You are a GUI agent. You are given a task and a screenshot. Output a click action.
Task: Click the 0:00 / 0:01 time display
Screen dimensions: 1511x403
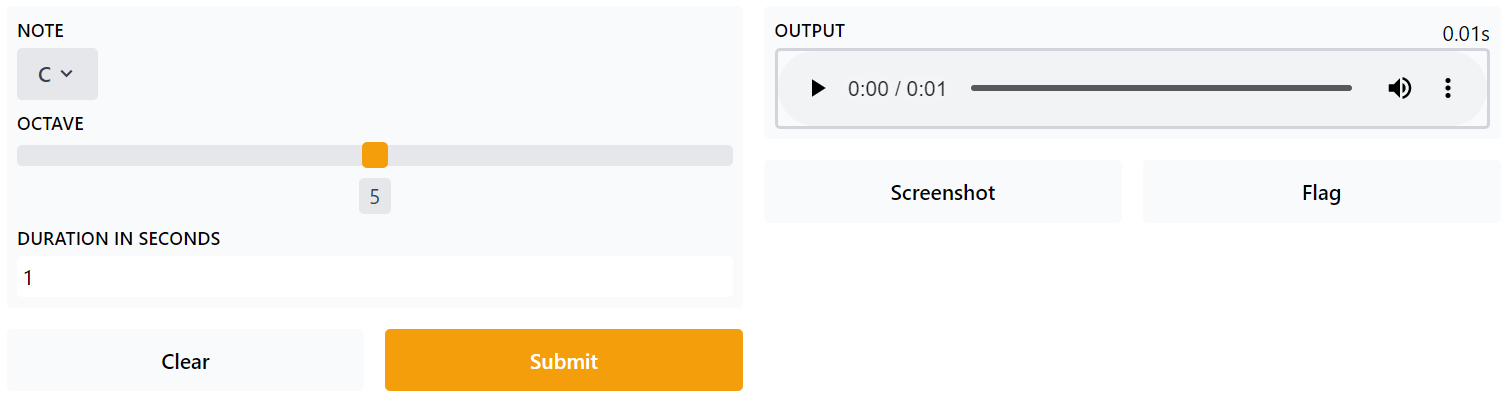897,88
